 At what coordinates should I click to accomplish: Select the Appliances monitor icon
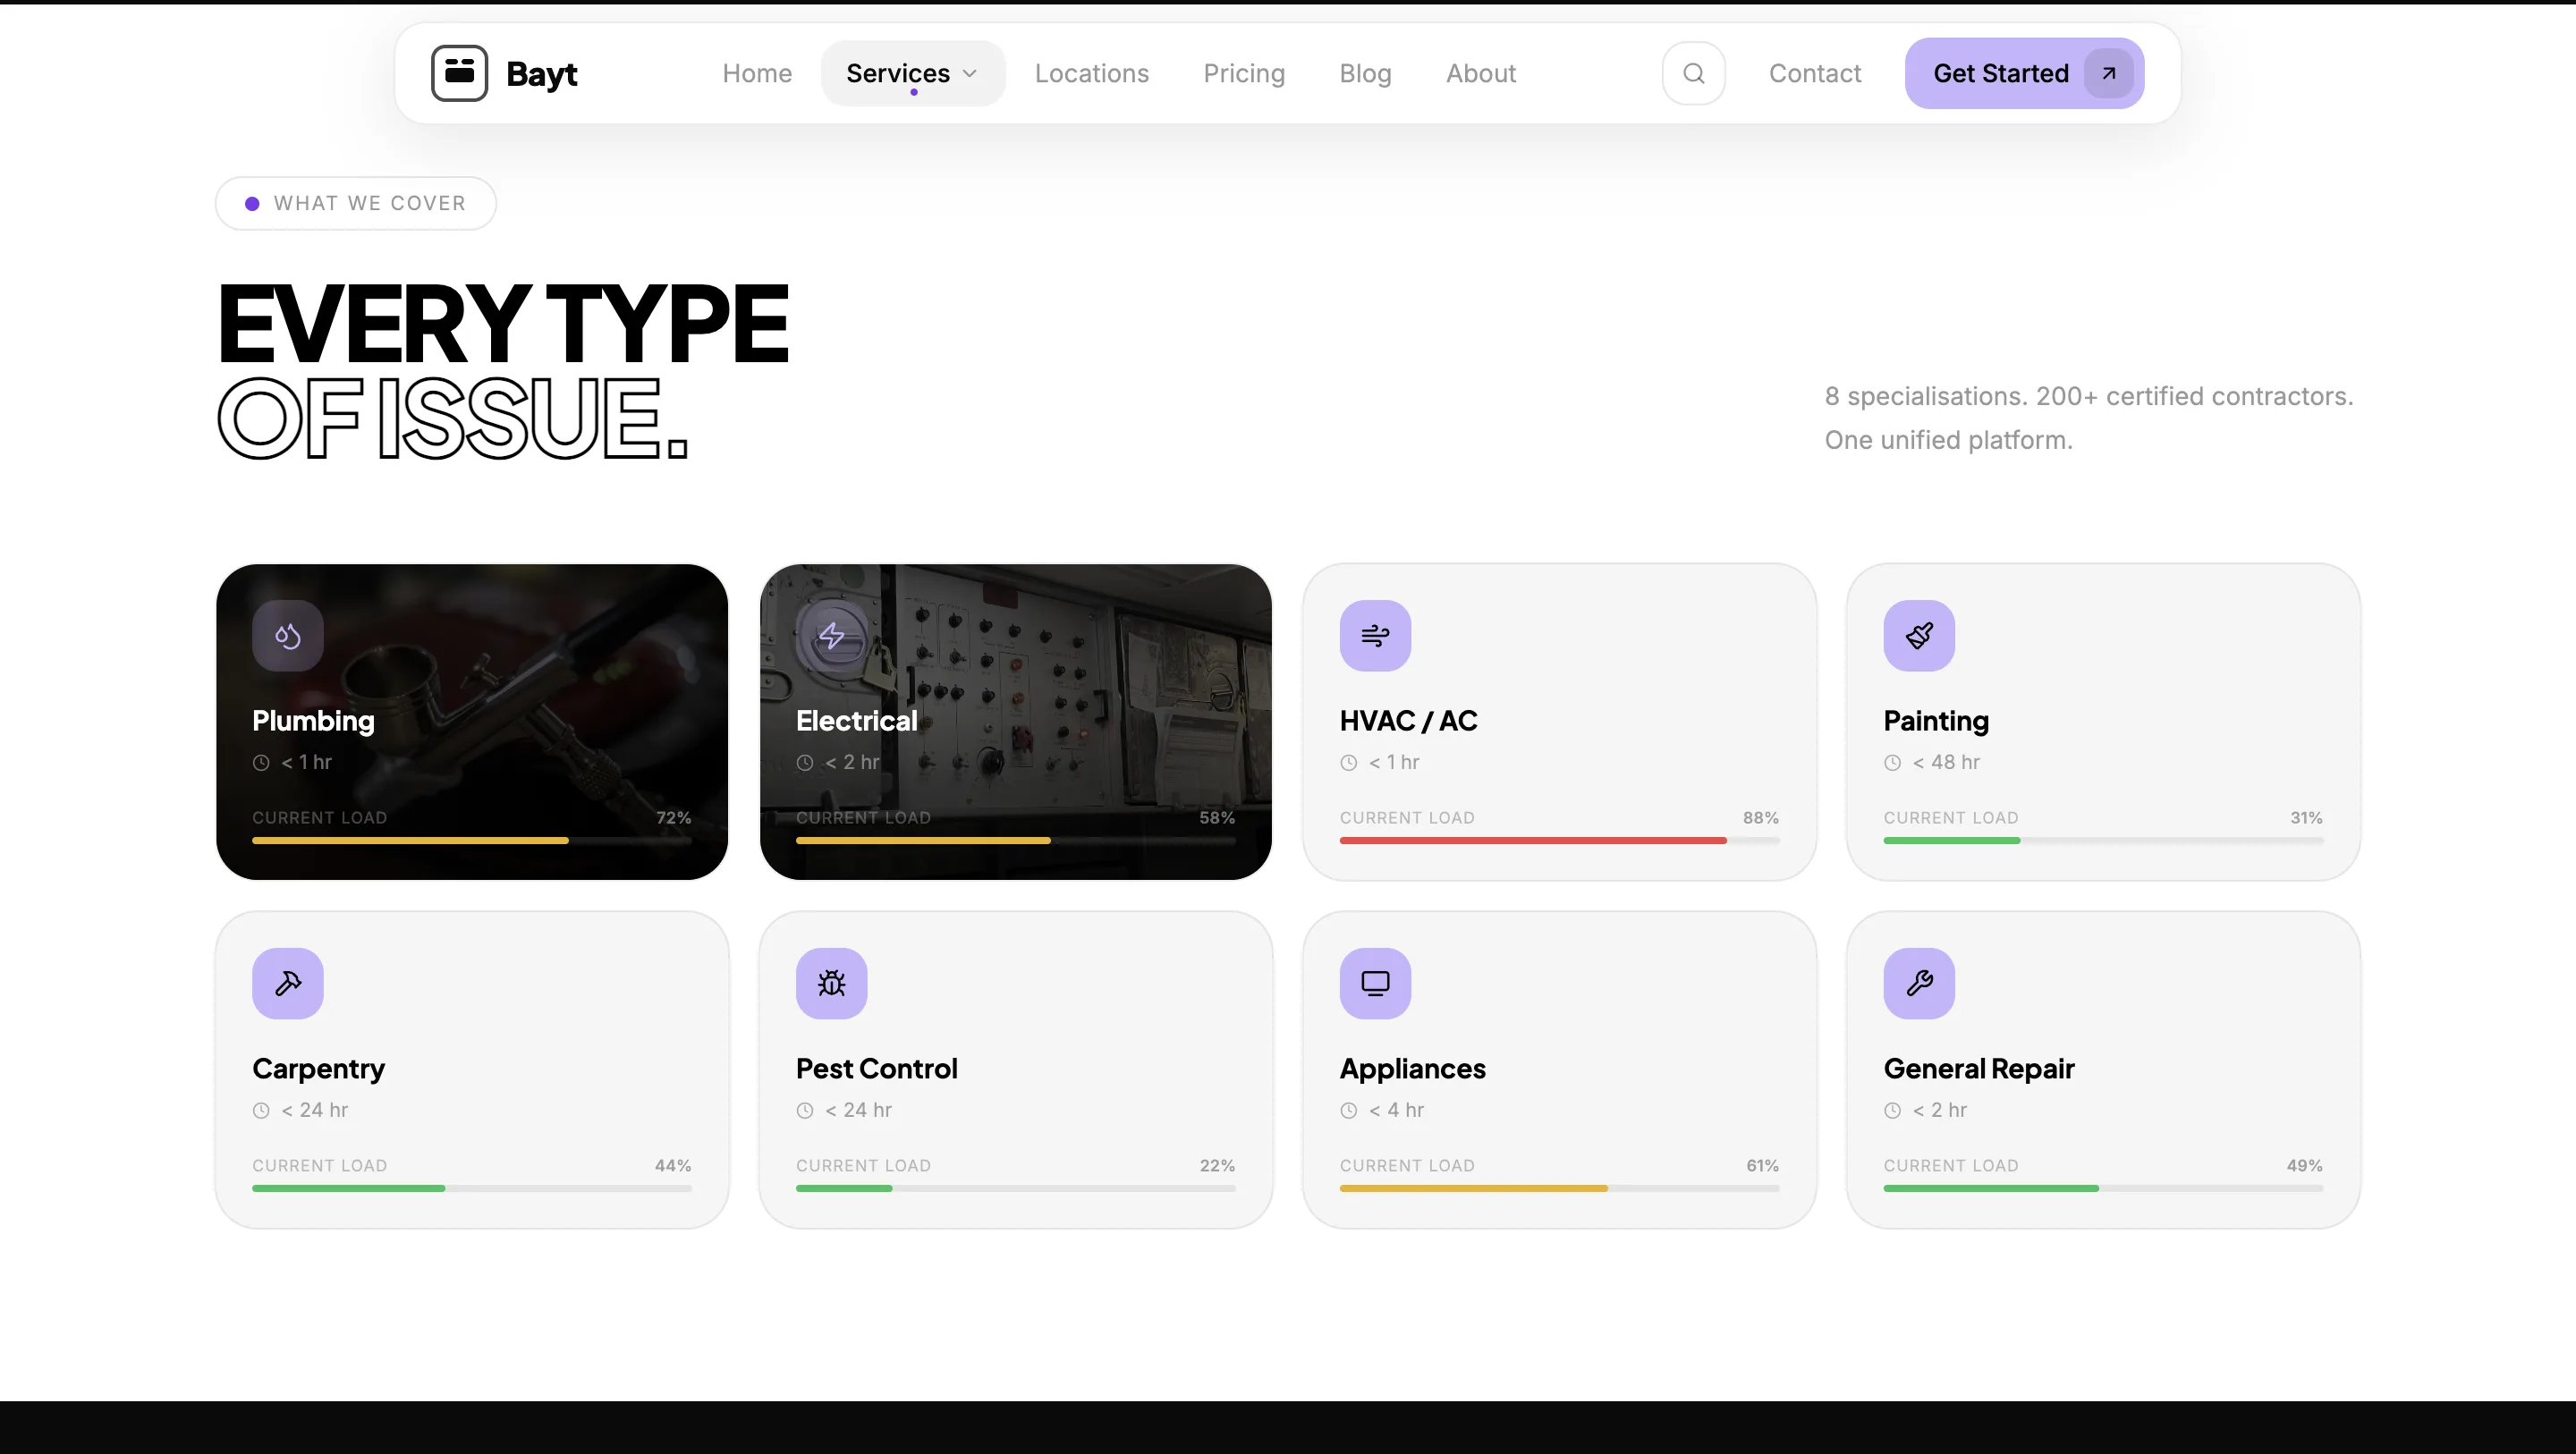[x=1376, y=983]
